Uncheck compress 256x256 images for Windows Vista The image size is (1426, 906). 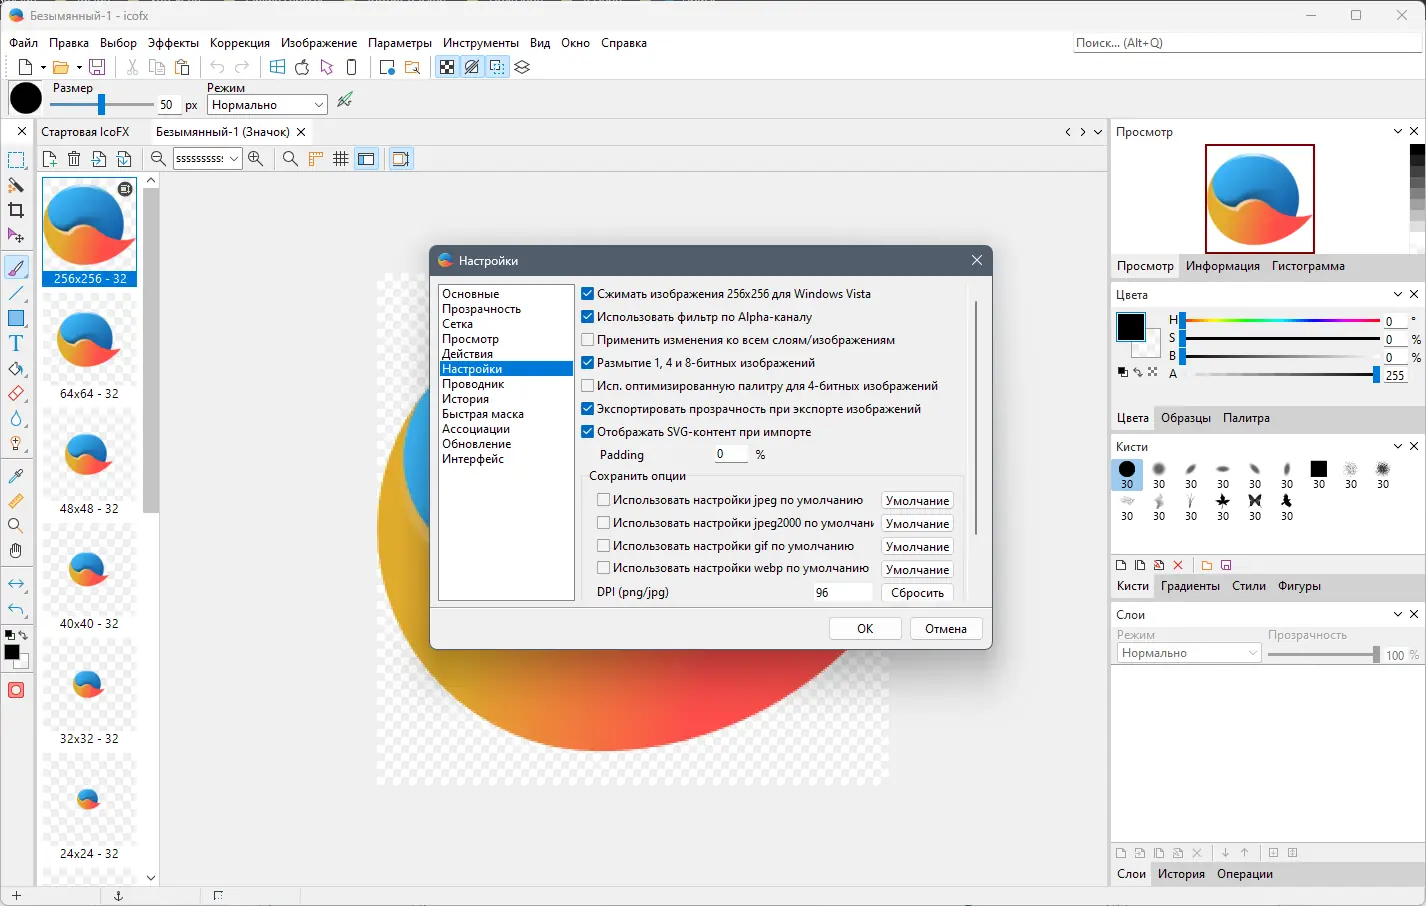(588, 294)
